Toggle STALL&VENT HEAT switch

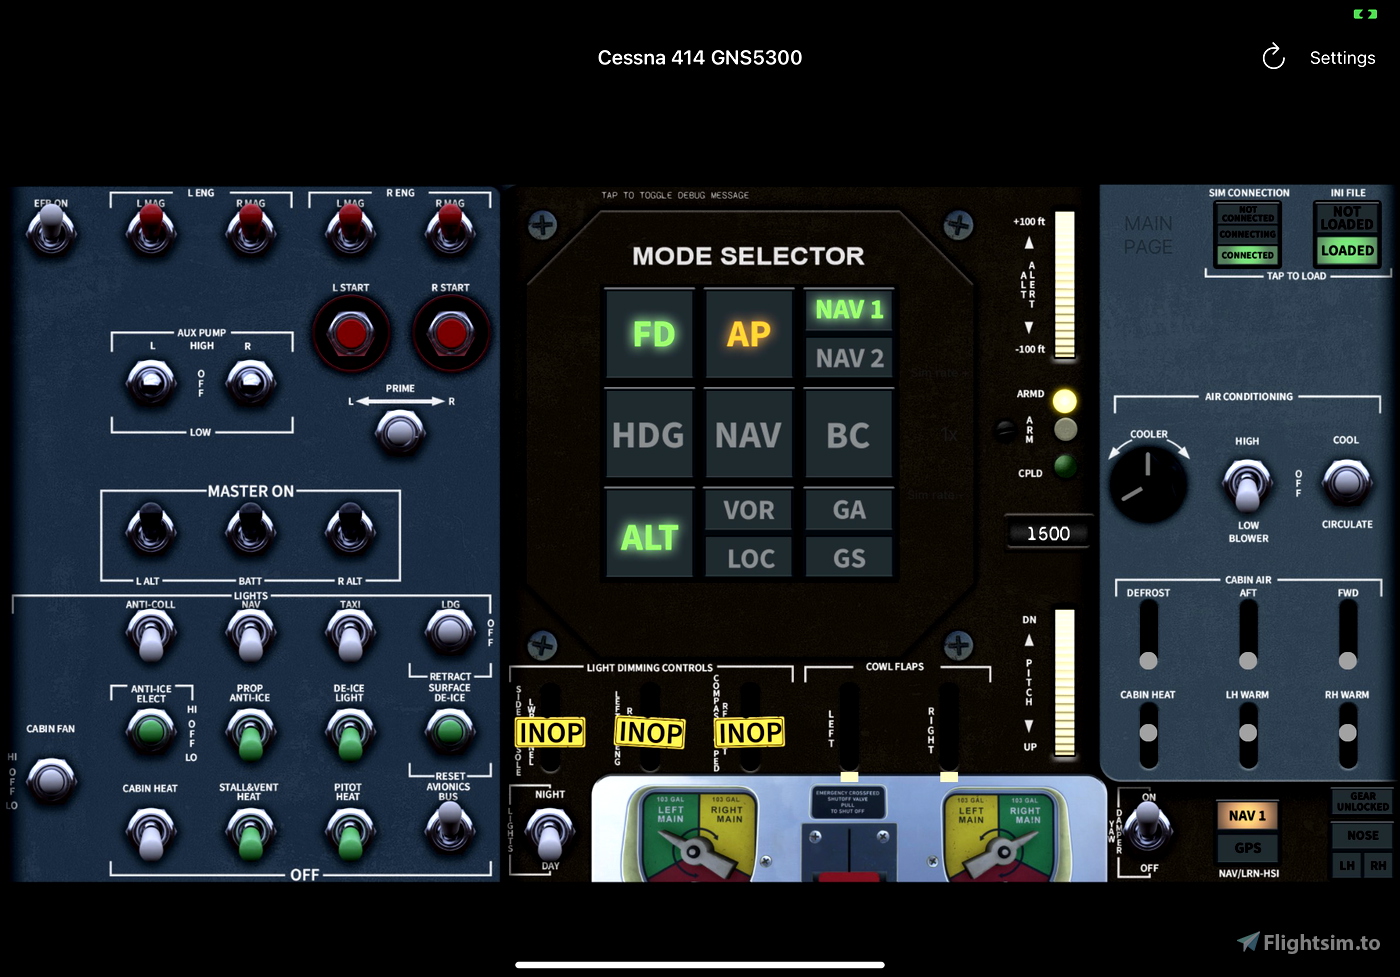(x=250, y=834)
